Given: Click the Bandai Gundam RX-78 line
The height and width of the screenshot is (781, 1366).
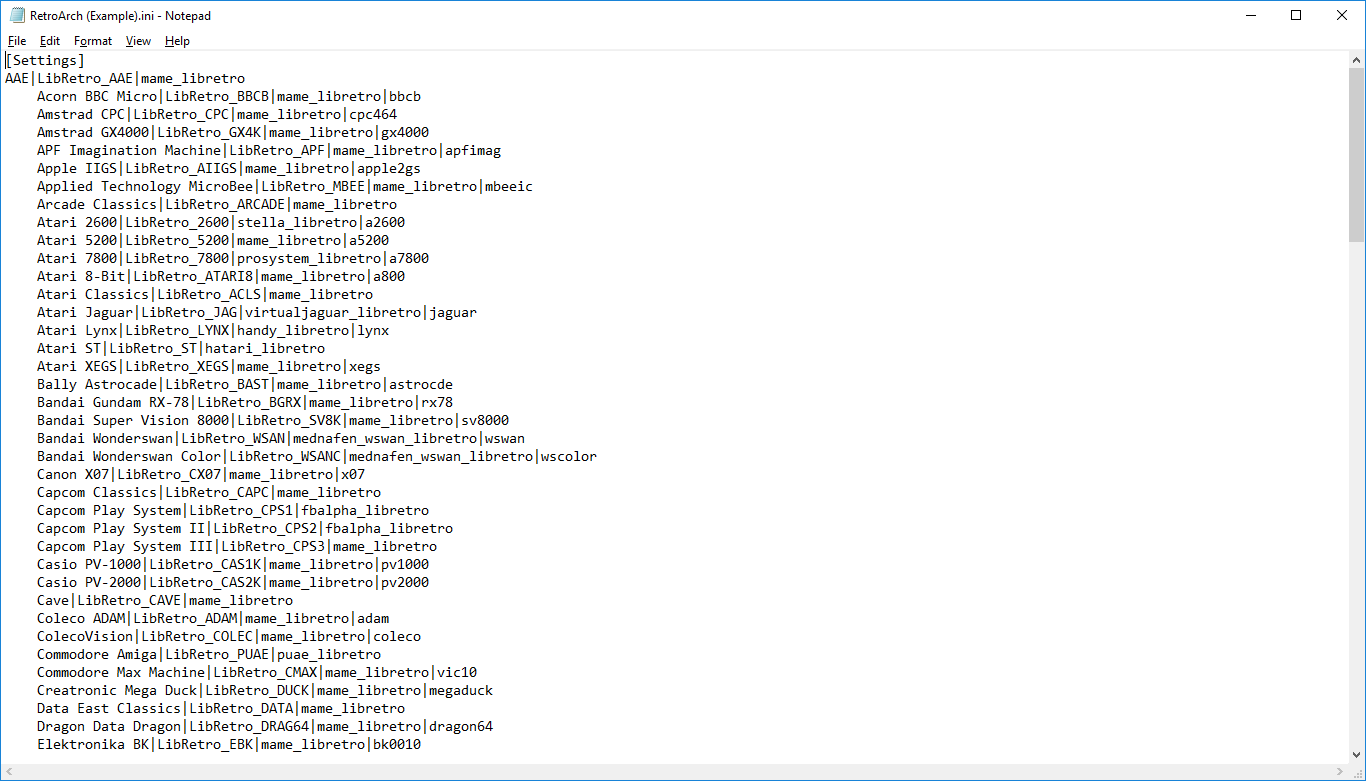Looking at the screenshot, I should click(245, 402).
